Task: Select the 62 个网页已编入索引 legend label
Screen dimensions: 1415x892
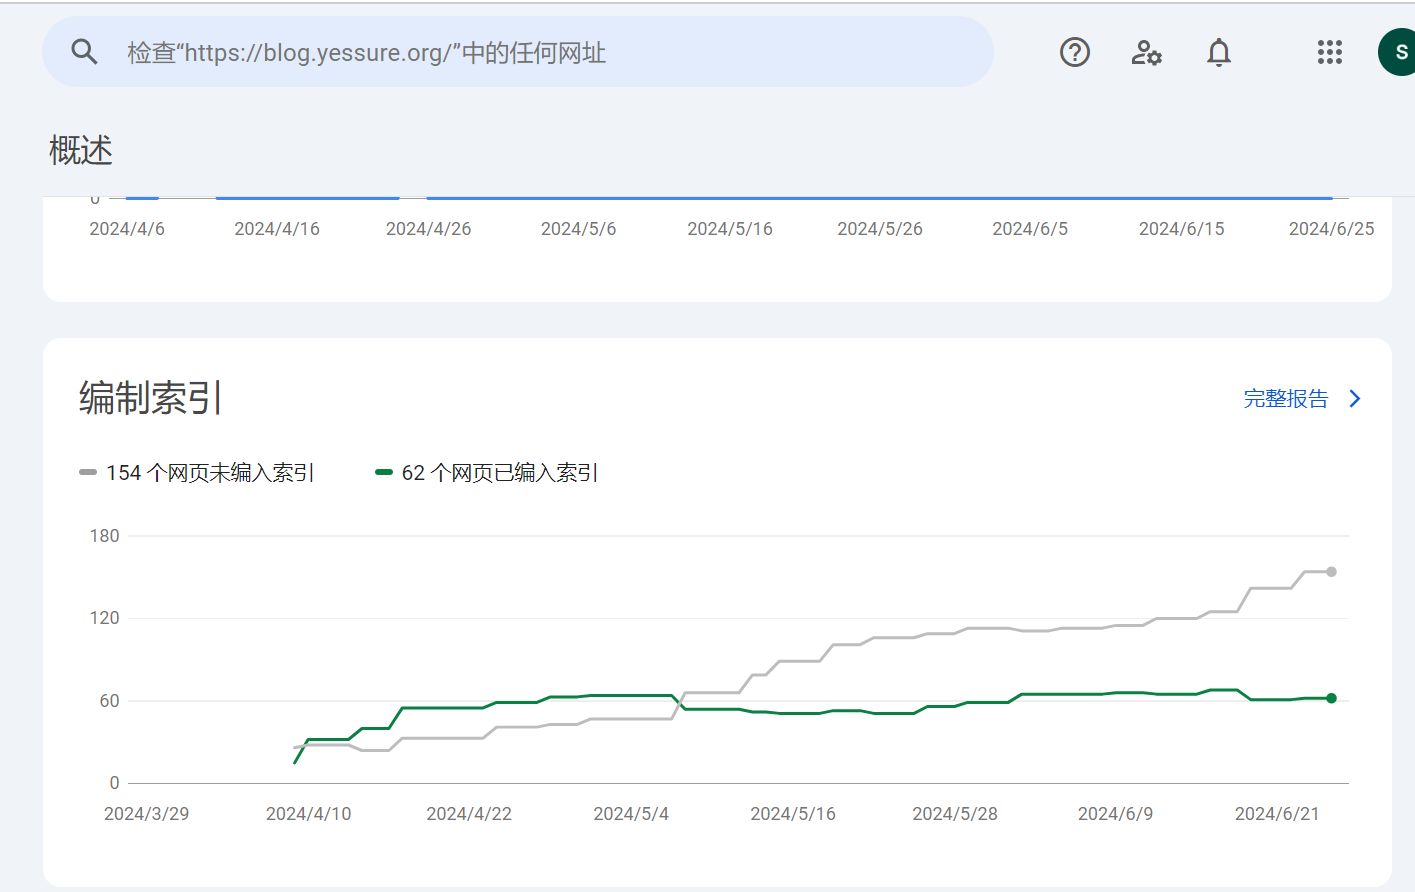Action: click(x=499, y=473)
